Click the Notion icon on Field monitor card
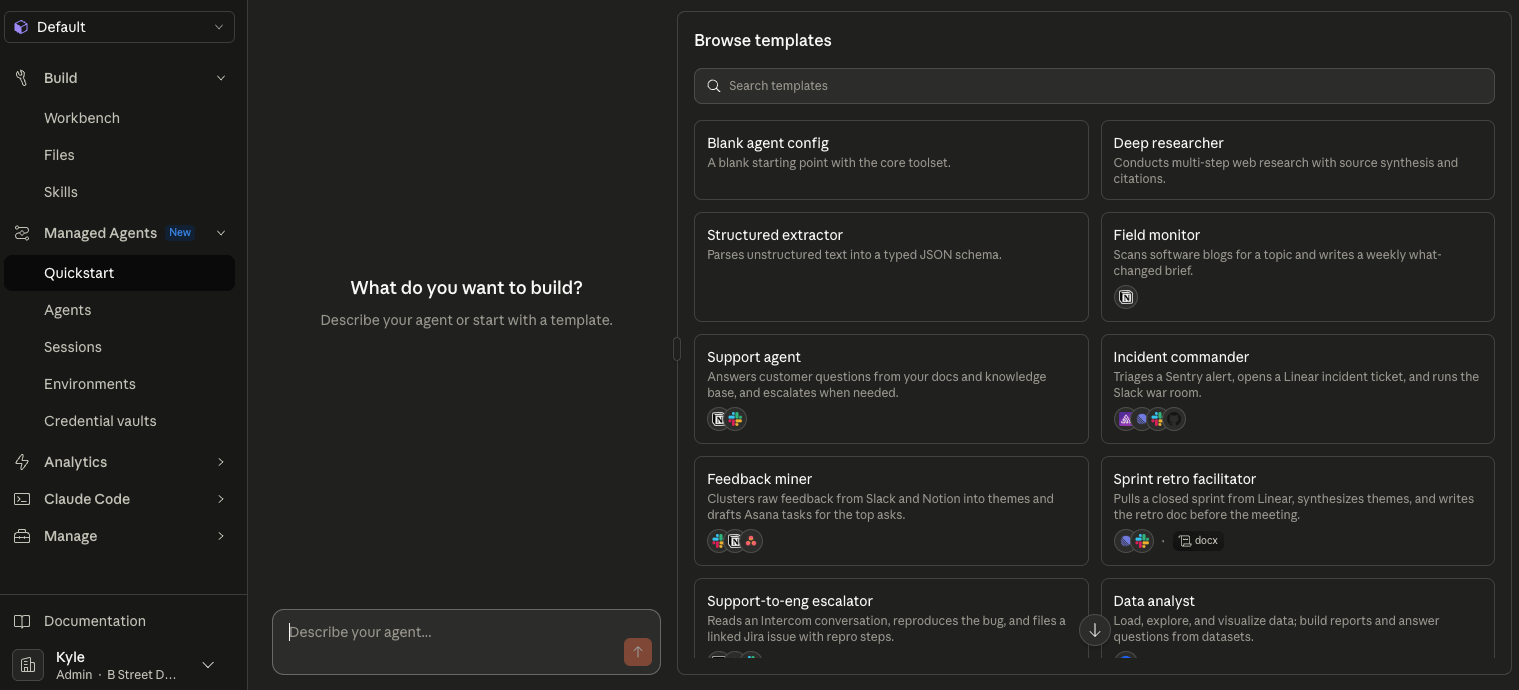 [1126, 297]
